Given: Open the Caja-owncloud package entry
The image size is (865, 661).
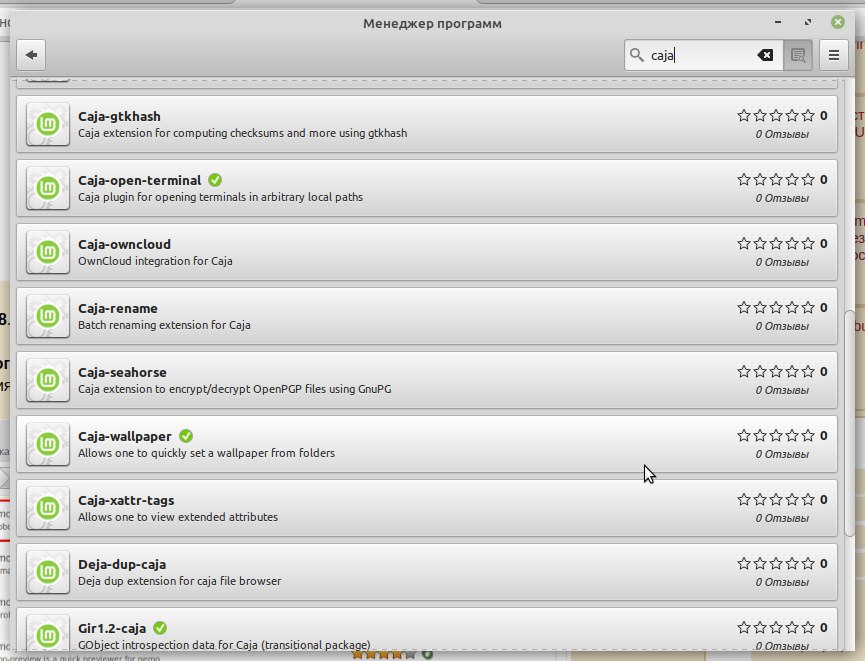Looking at the screenshot, I should [426, 252].
